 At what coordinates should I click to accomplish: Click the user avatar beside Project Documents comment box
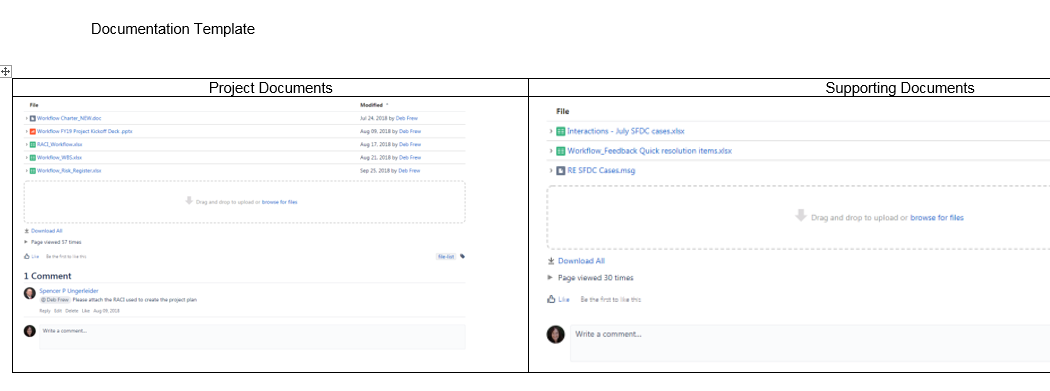pyautogui.click(x=30, y=331)
